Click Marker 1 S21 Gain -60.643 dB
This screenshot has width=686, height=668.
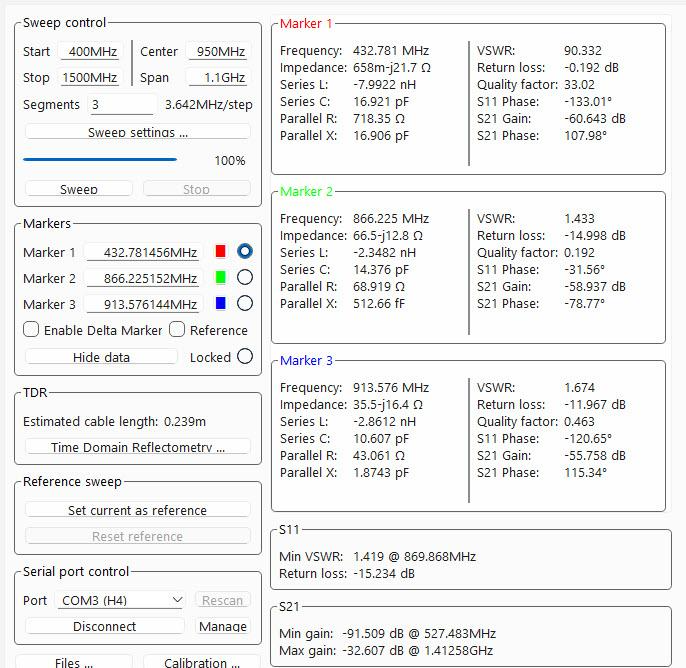pyautogui.click(x=595, y=119)
